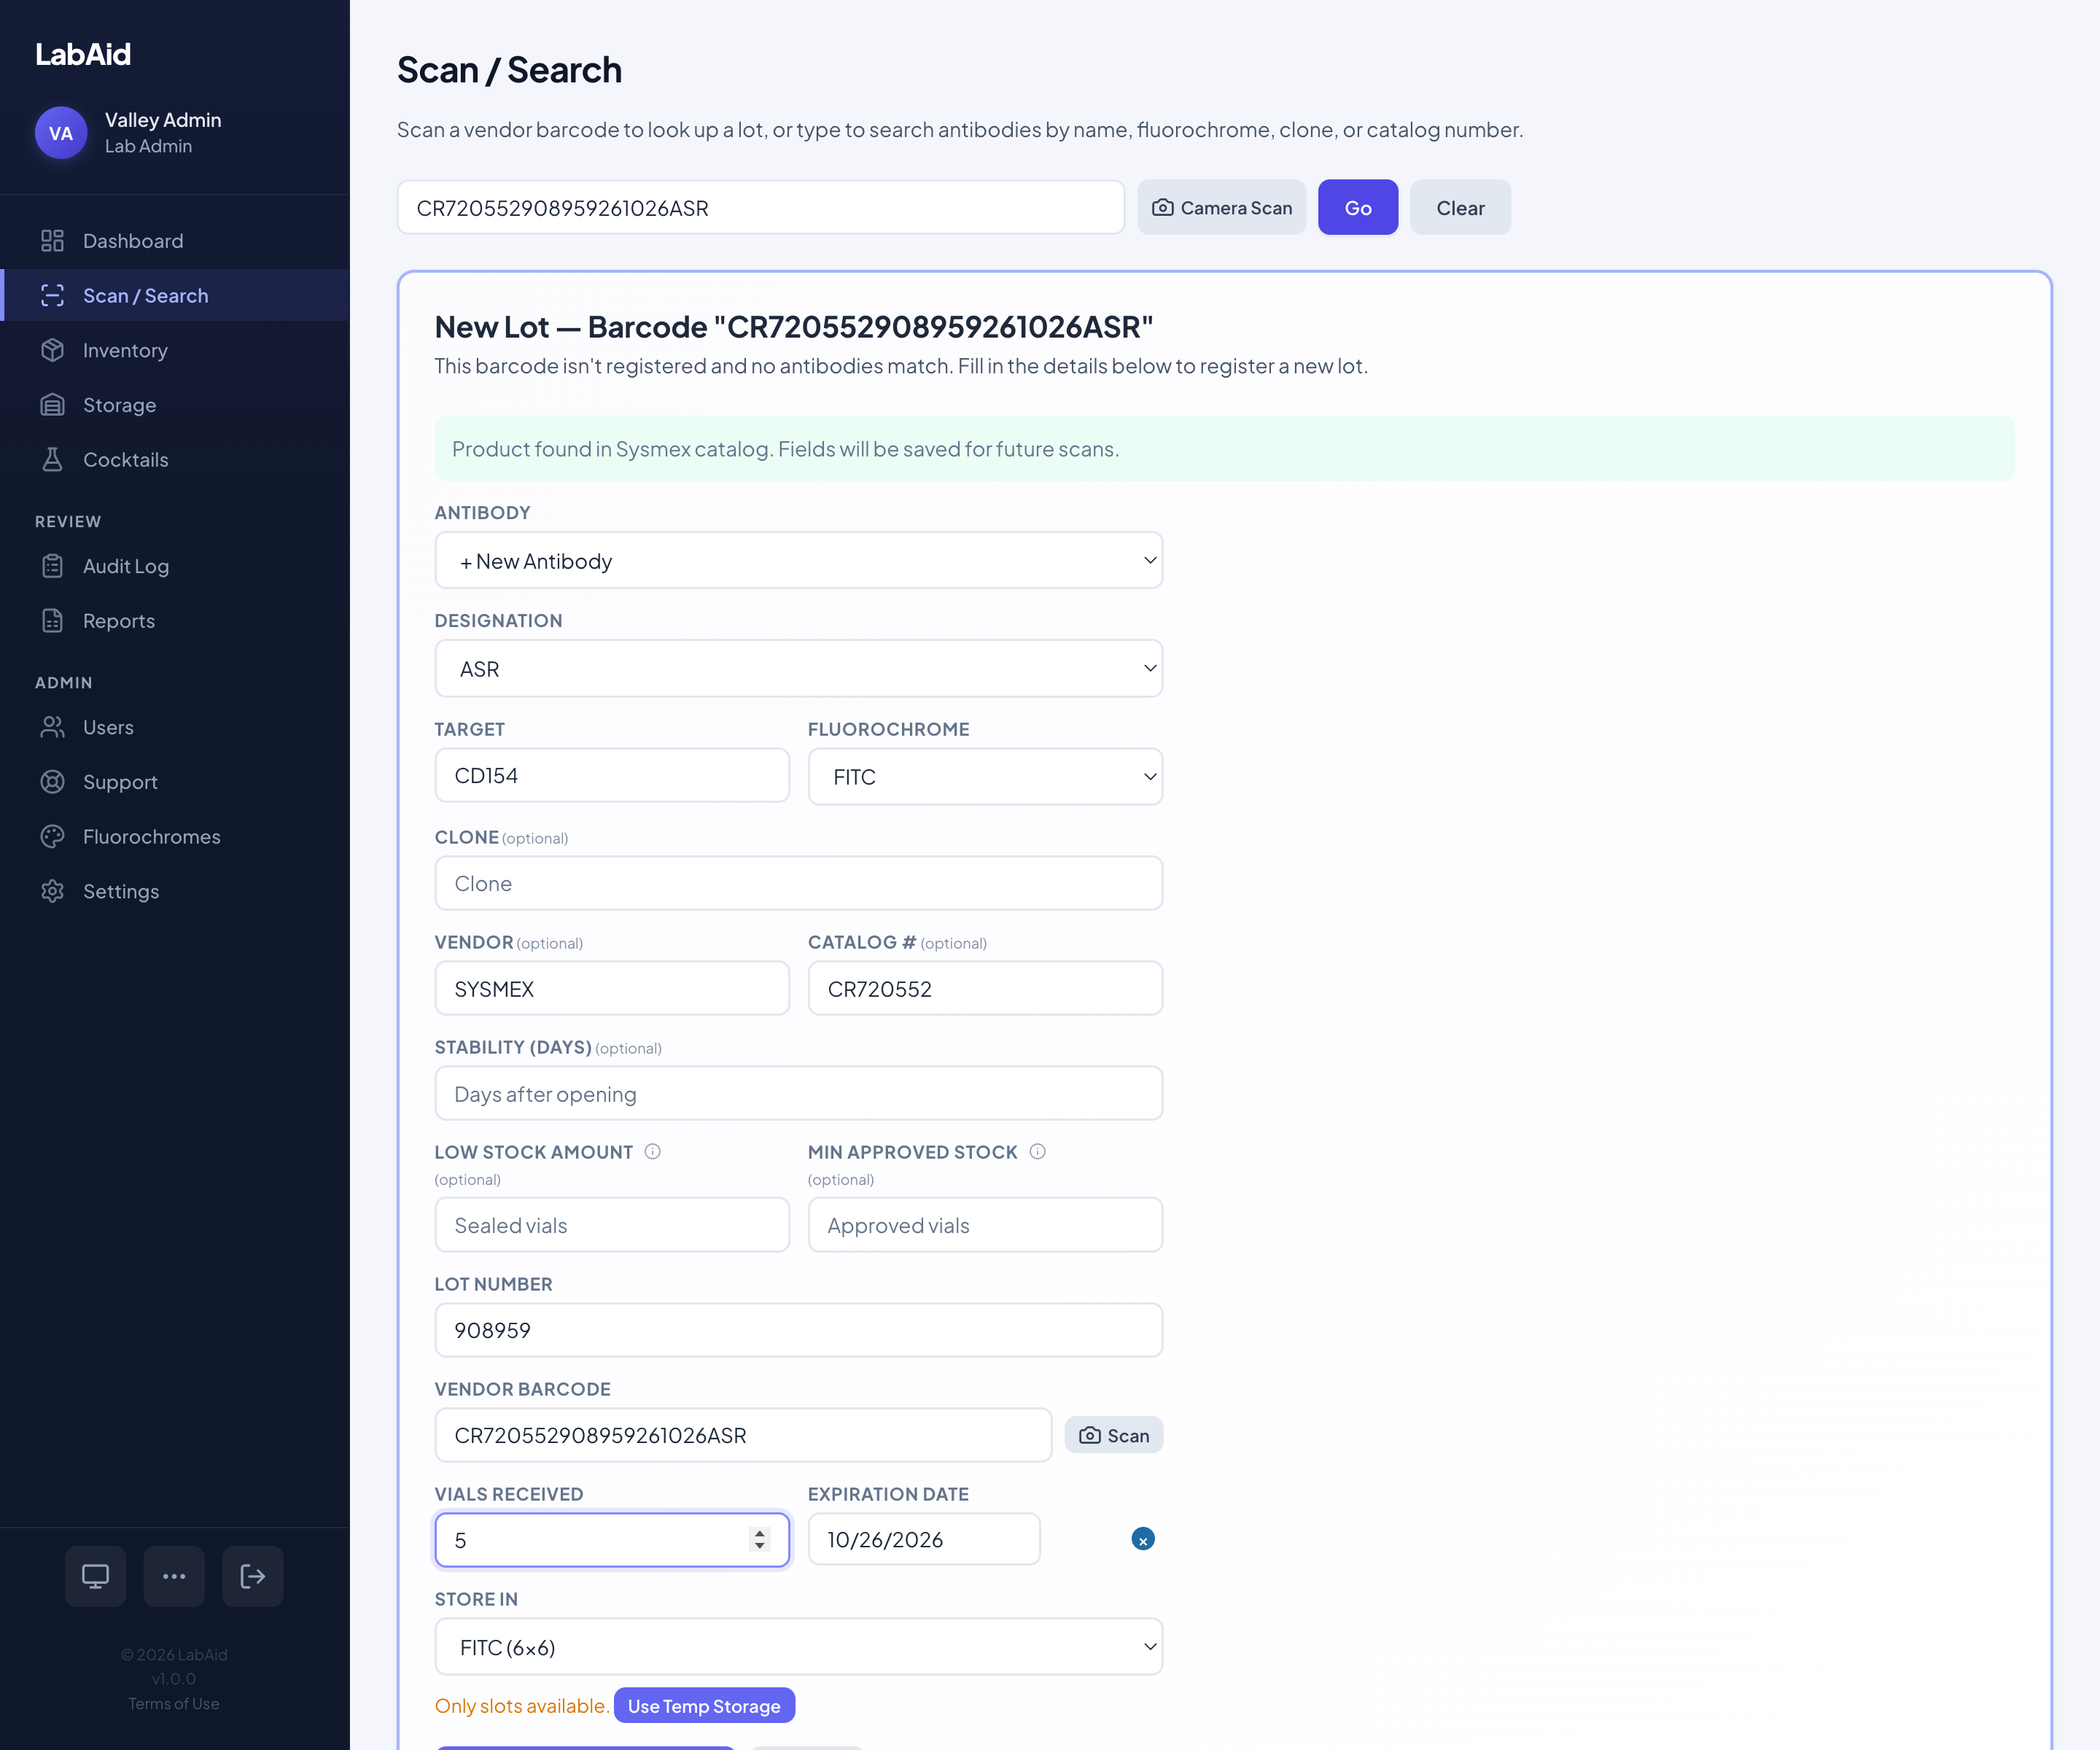Click into the Clone input field
The height and width of the screenshot is (1750, 2100).
point(798,883)
